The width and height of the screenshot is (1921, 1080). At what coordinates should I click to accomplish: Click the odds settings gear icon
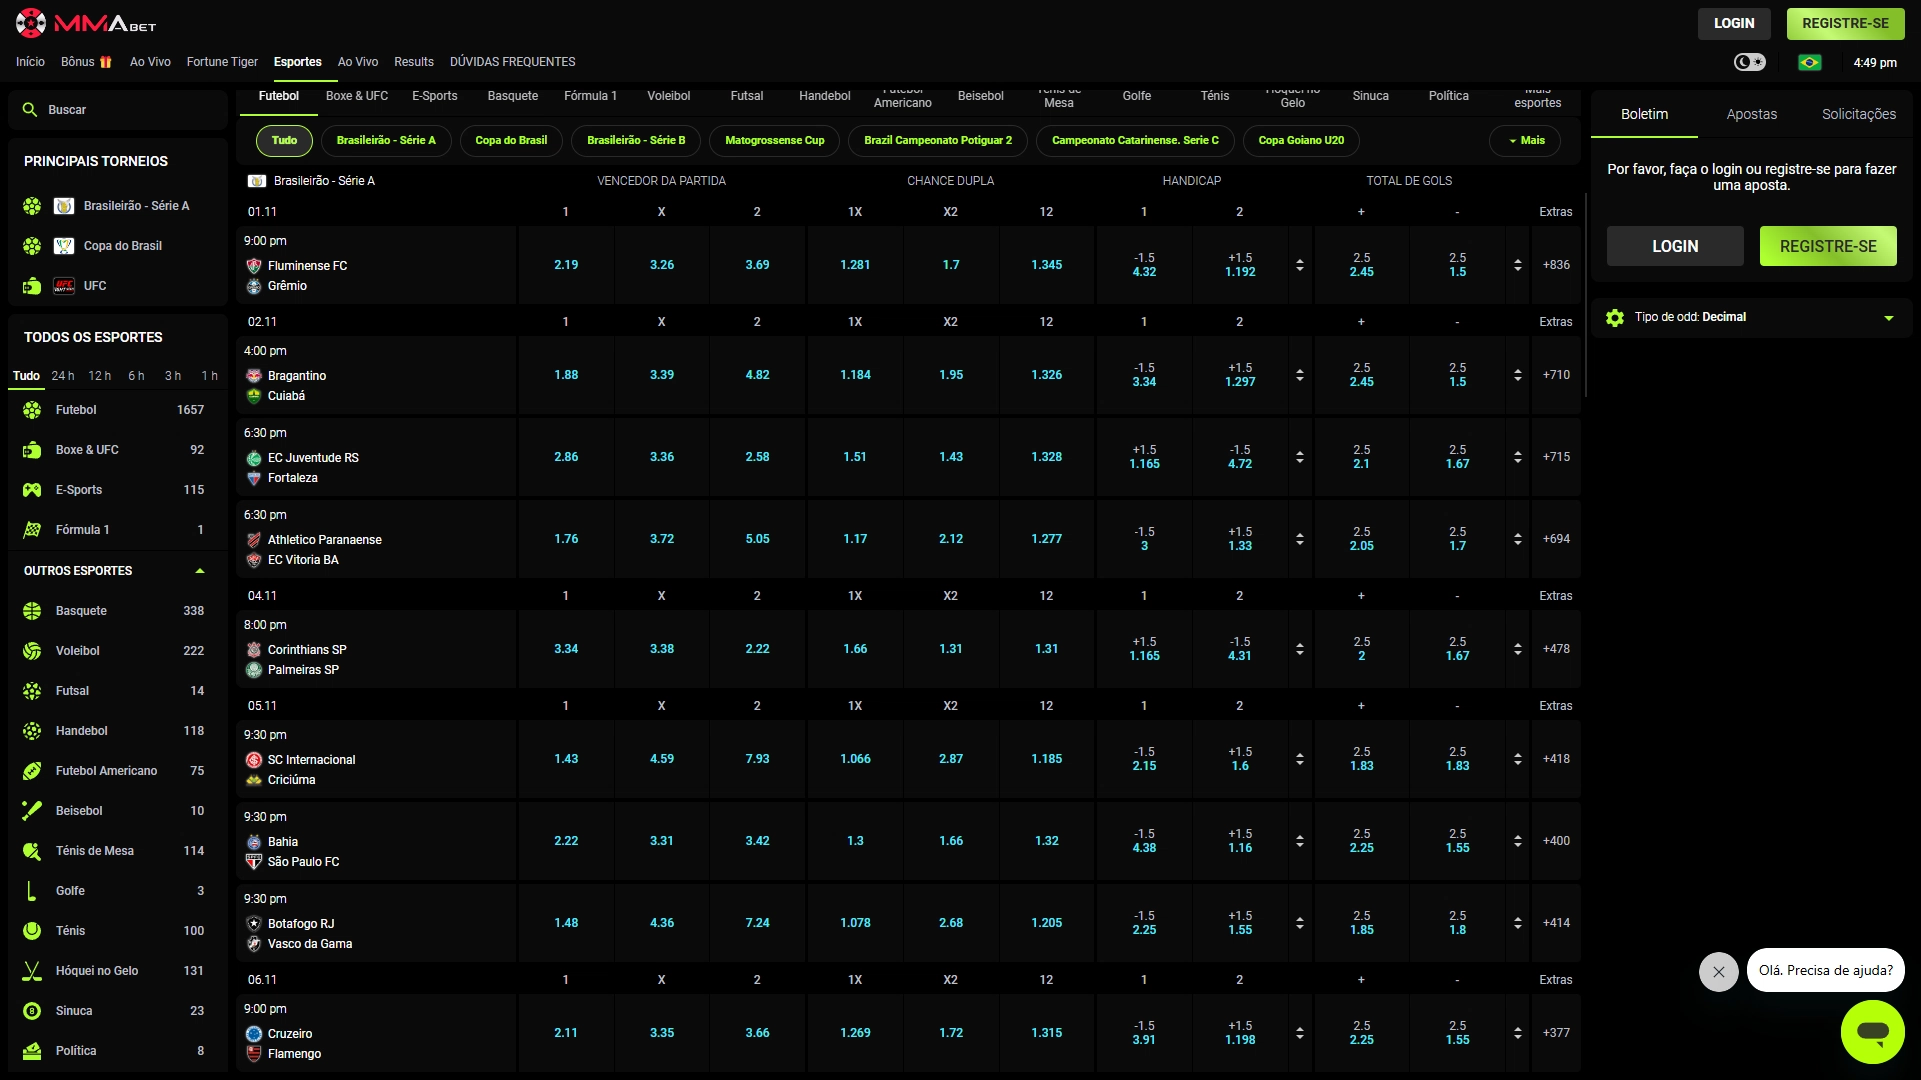click(1615, 318)
